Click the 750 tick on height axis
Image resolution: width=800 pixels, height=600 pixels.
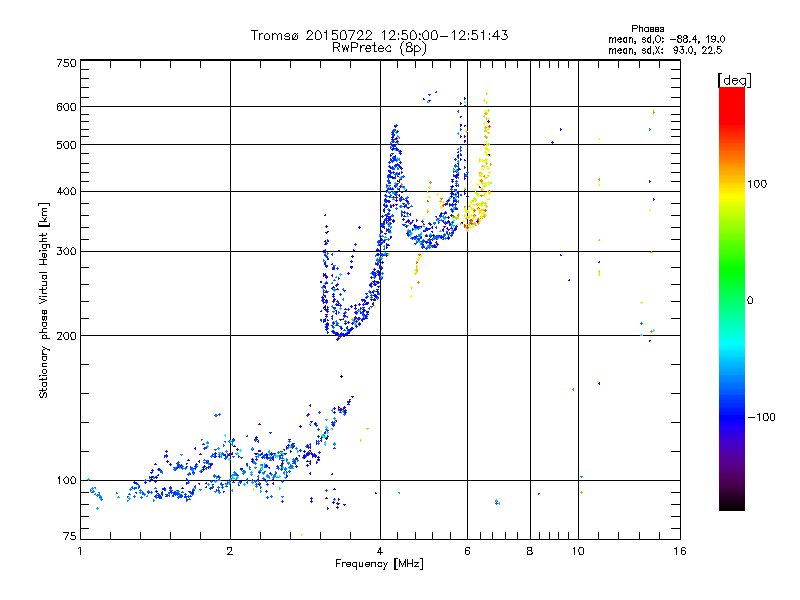(x=66, y=63)
